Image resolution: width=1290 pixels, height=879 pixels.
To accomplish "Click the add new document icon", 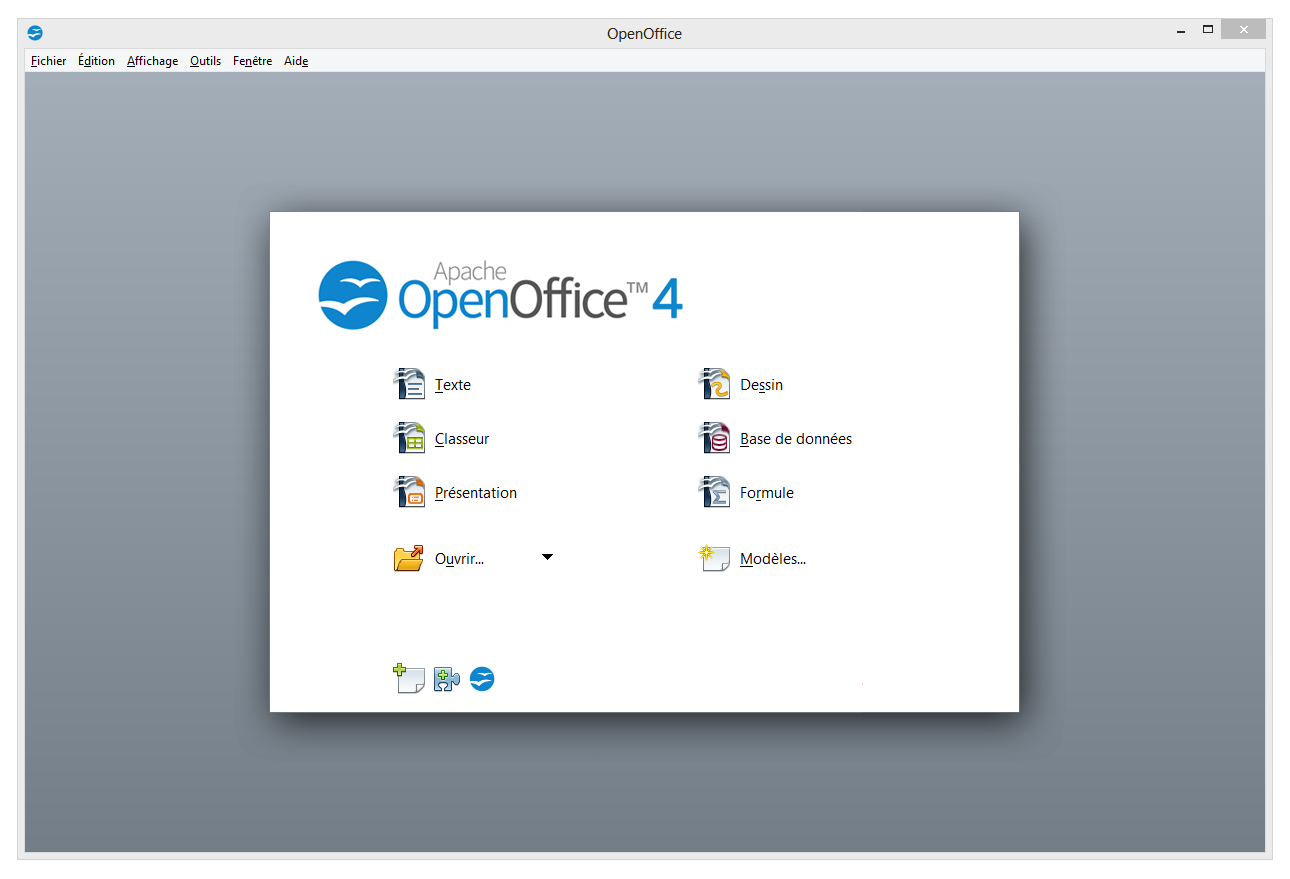I will pyautogui.click(x=409, y=678).
